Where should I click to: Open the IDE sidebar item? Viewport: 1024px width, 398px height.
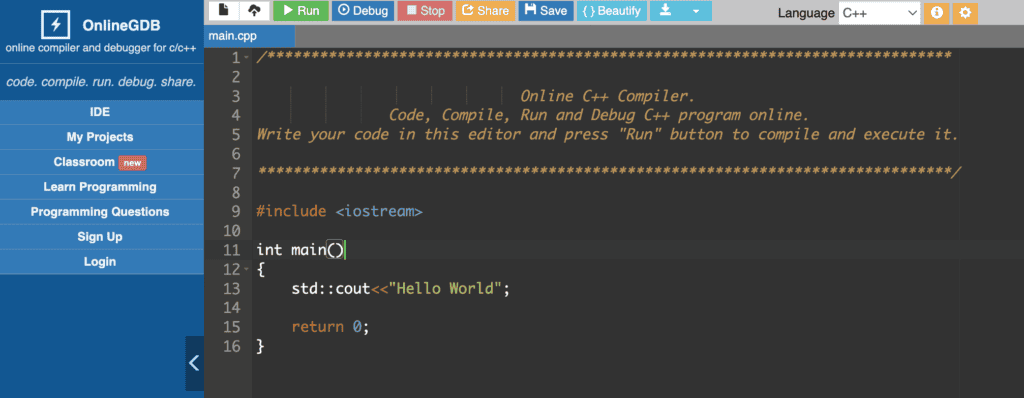click(100, 112)
